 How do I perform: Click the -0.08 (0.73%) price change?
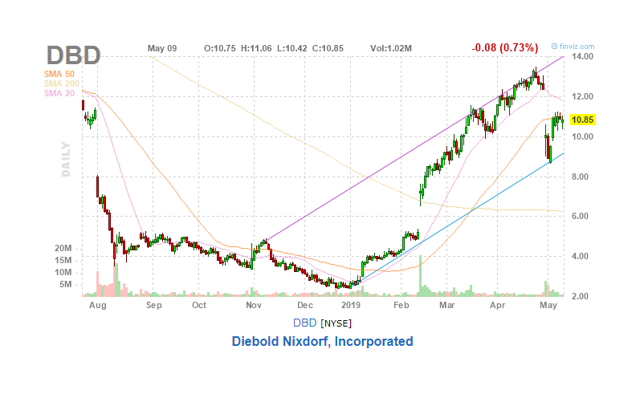click(x=505, y=48)
